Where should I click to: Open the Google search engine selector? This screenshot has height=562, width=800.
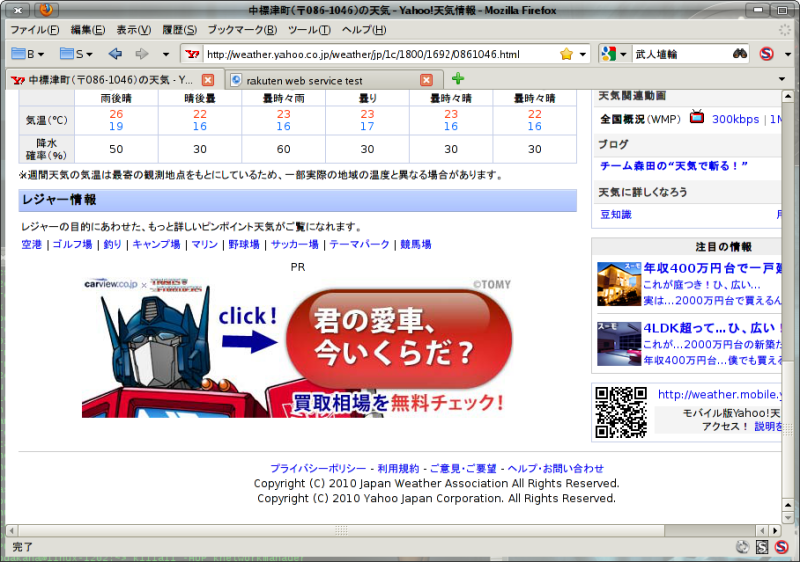(x=614, y=54)
